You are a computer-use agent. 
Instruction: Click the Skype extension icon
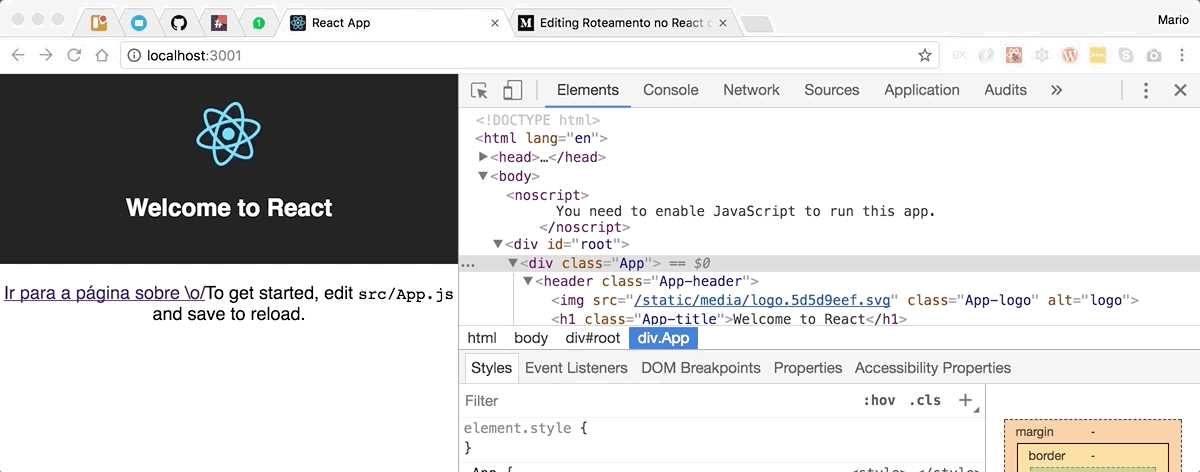1126,55
